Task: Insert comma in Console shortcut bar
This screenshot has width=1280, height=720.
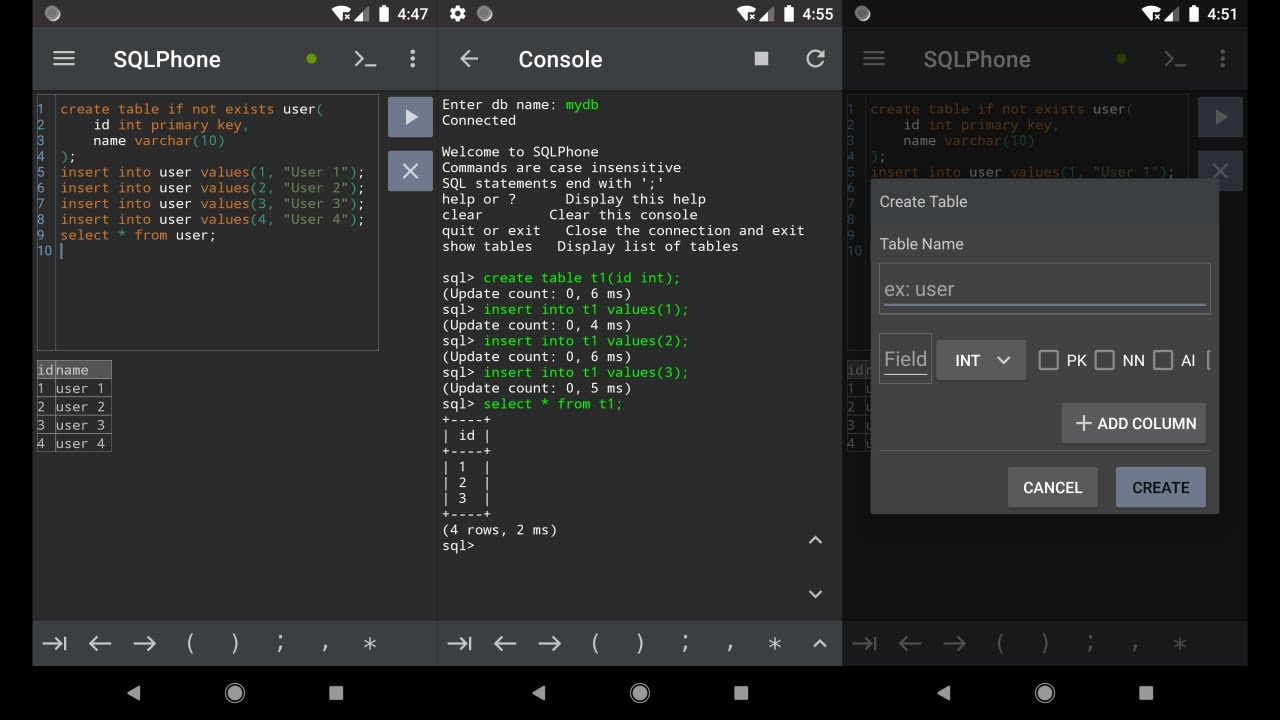Action: (730, 648)
